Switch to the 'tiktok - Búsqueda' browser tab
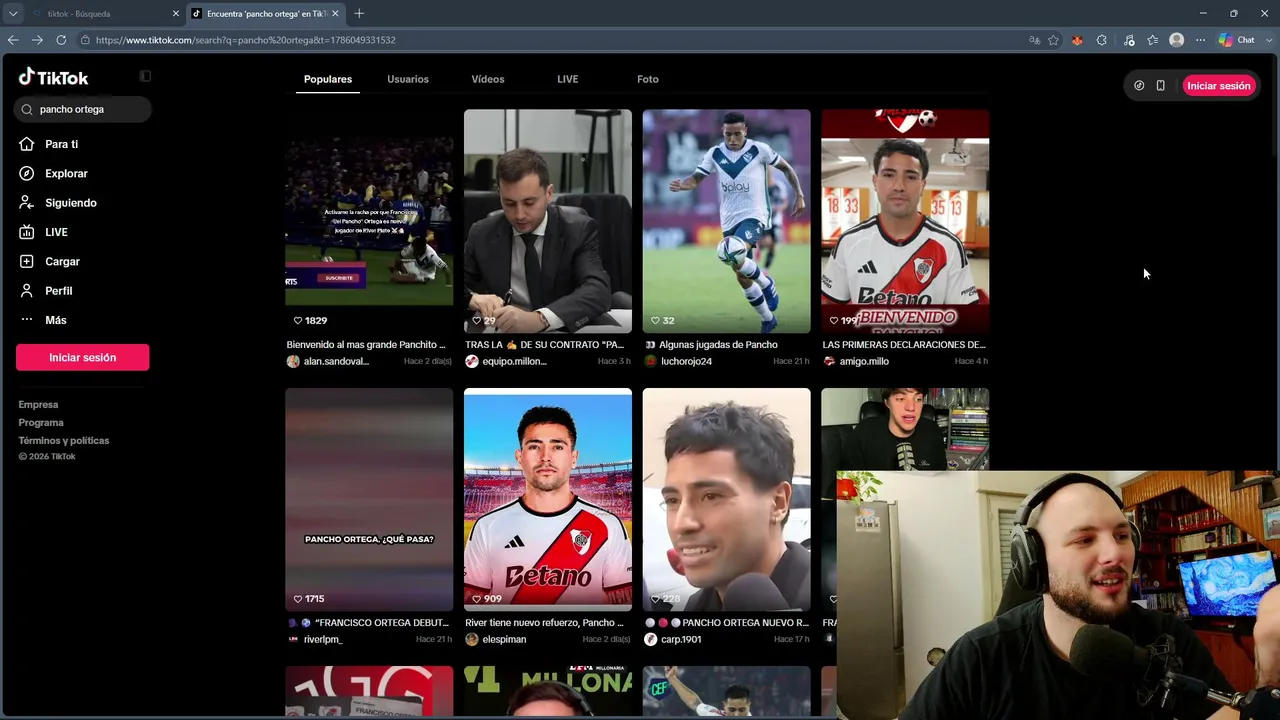Image resolution: width=1280 pixels, height=720 pixels. click(x=104, y=14)
